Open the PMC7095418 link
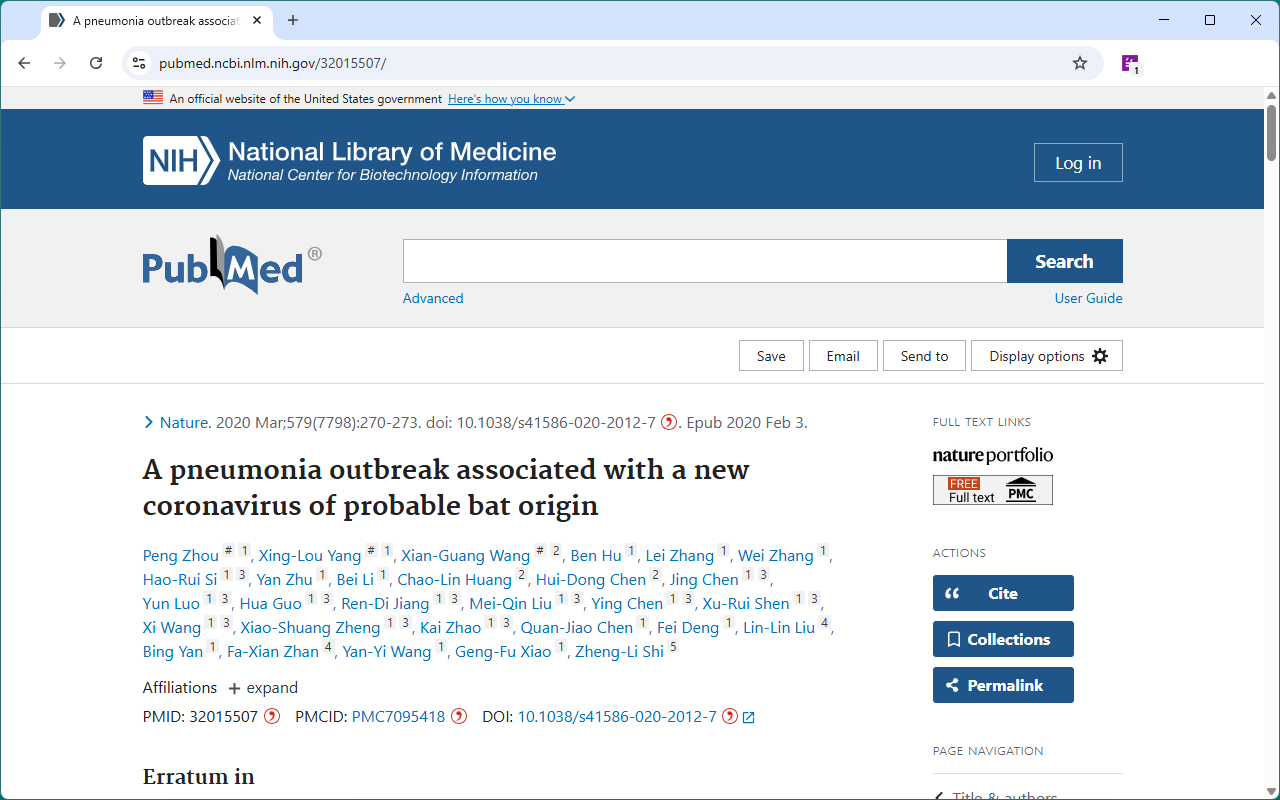 click(x=398, y=717)
